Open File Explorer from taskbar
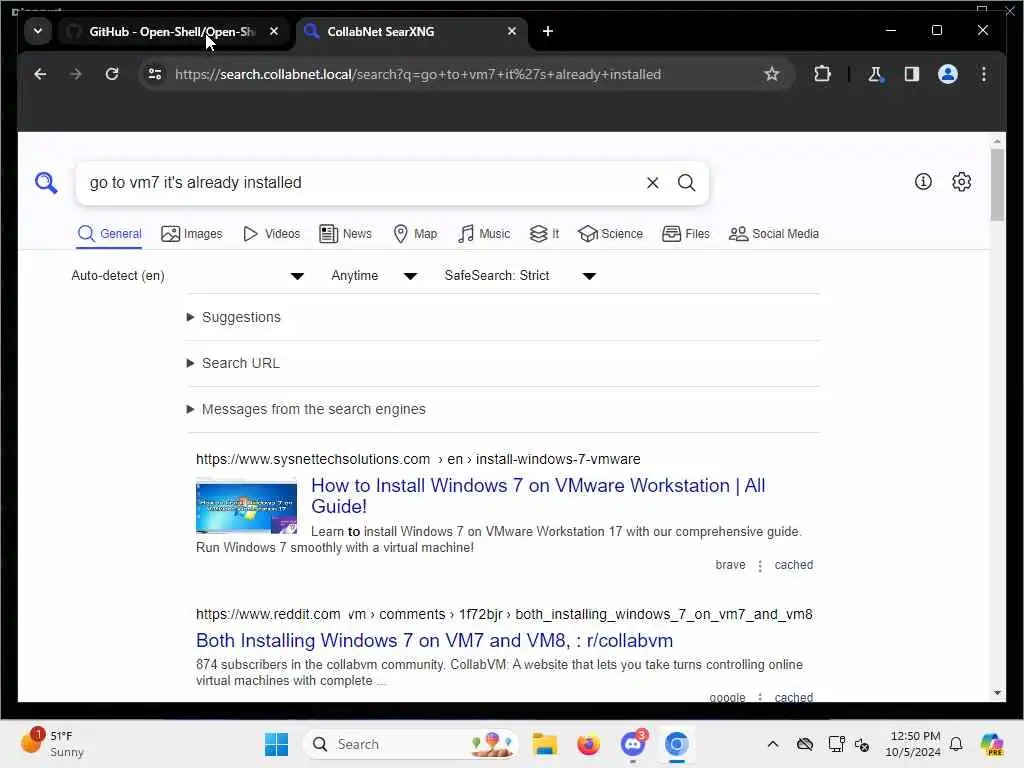This screenshot has width=1024, height=768. [544, 744]
